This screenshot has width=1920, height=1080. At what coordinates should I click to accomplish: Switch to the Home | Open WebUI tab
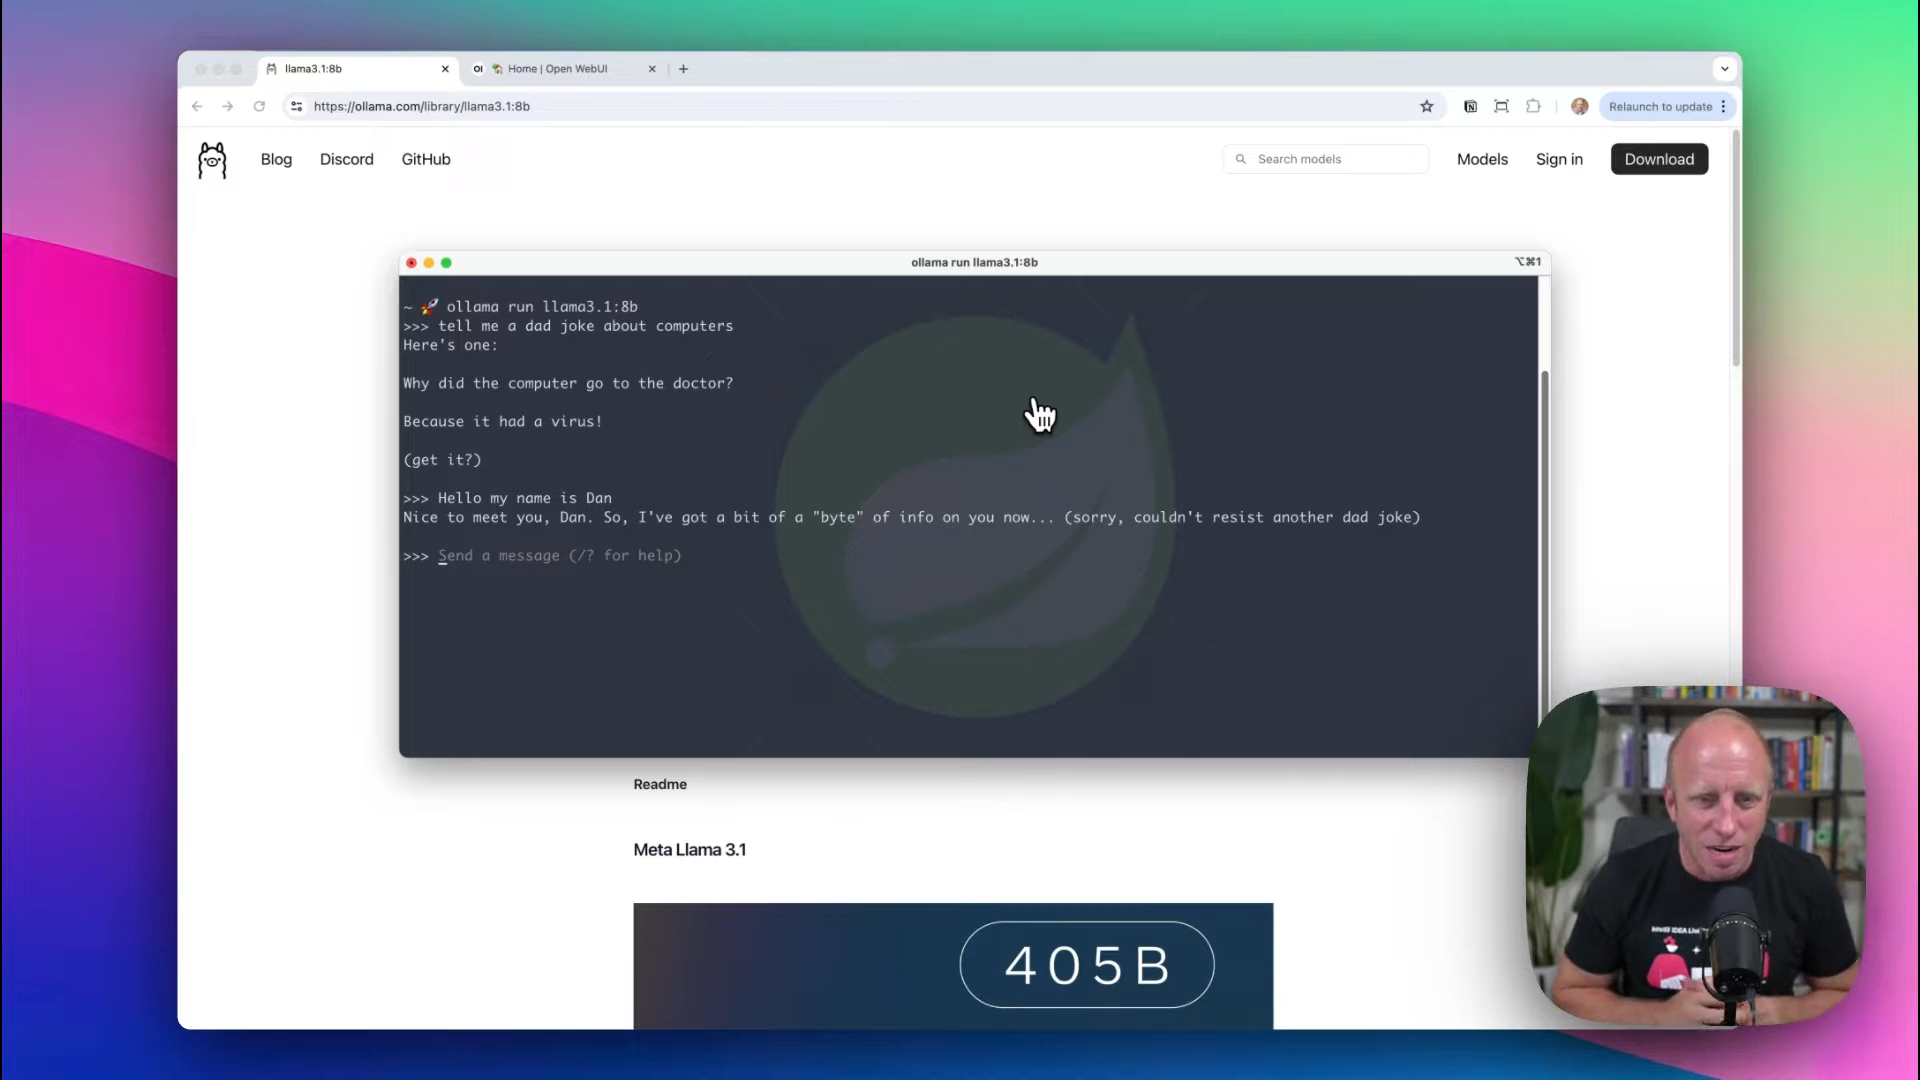[x=556, y=69]
